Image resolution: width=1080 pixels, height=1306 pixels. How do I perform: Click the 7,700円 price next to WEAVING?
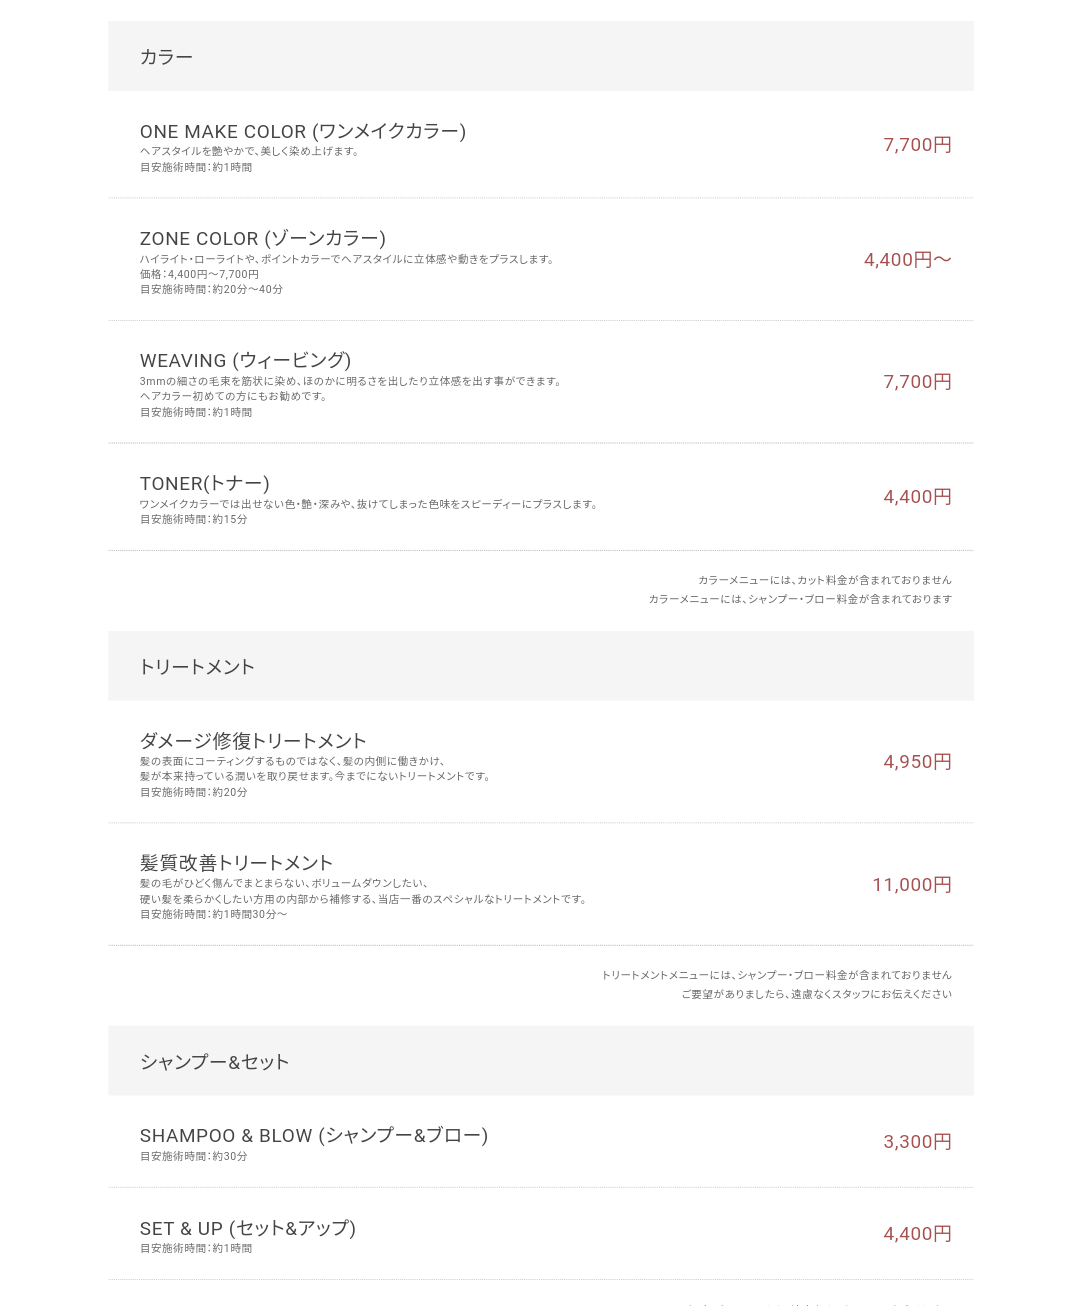point(917,382)
